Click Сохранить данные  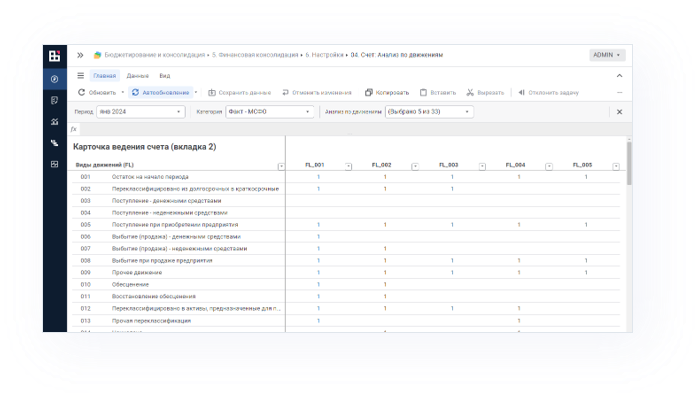[240, 93]
